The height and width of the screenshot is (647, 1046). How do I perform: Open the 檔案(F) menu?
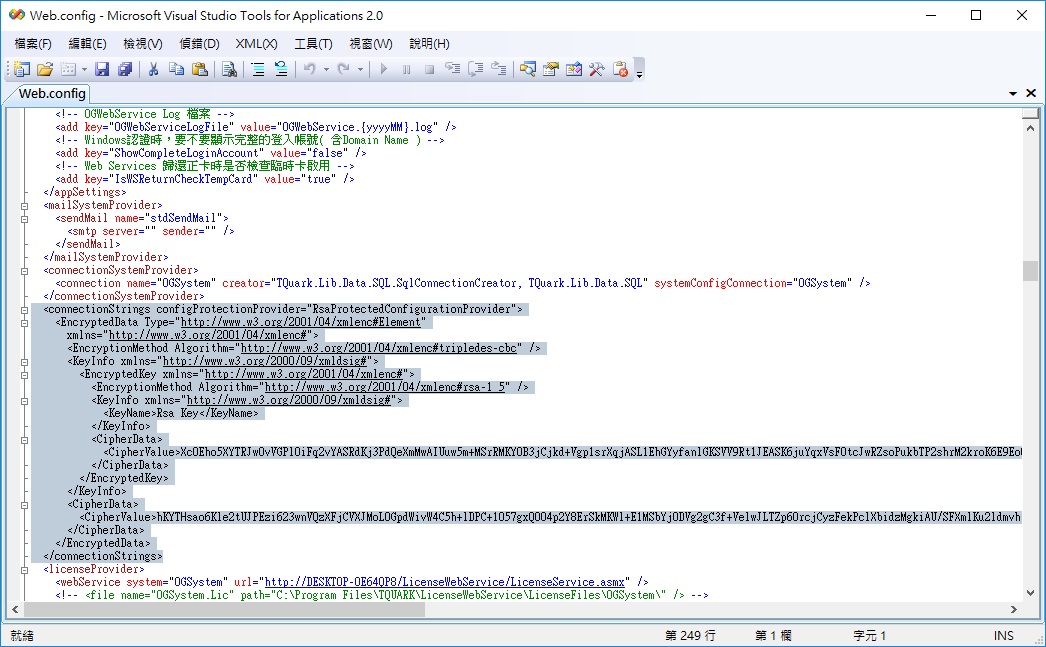33,43
